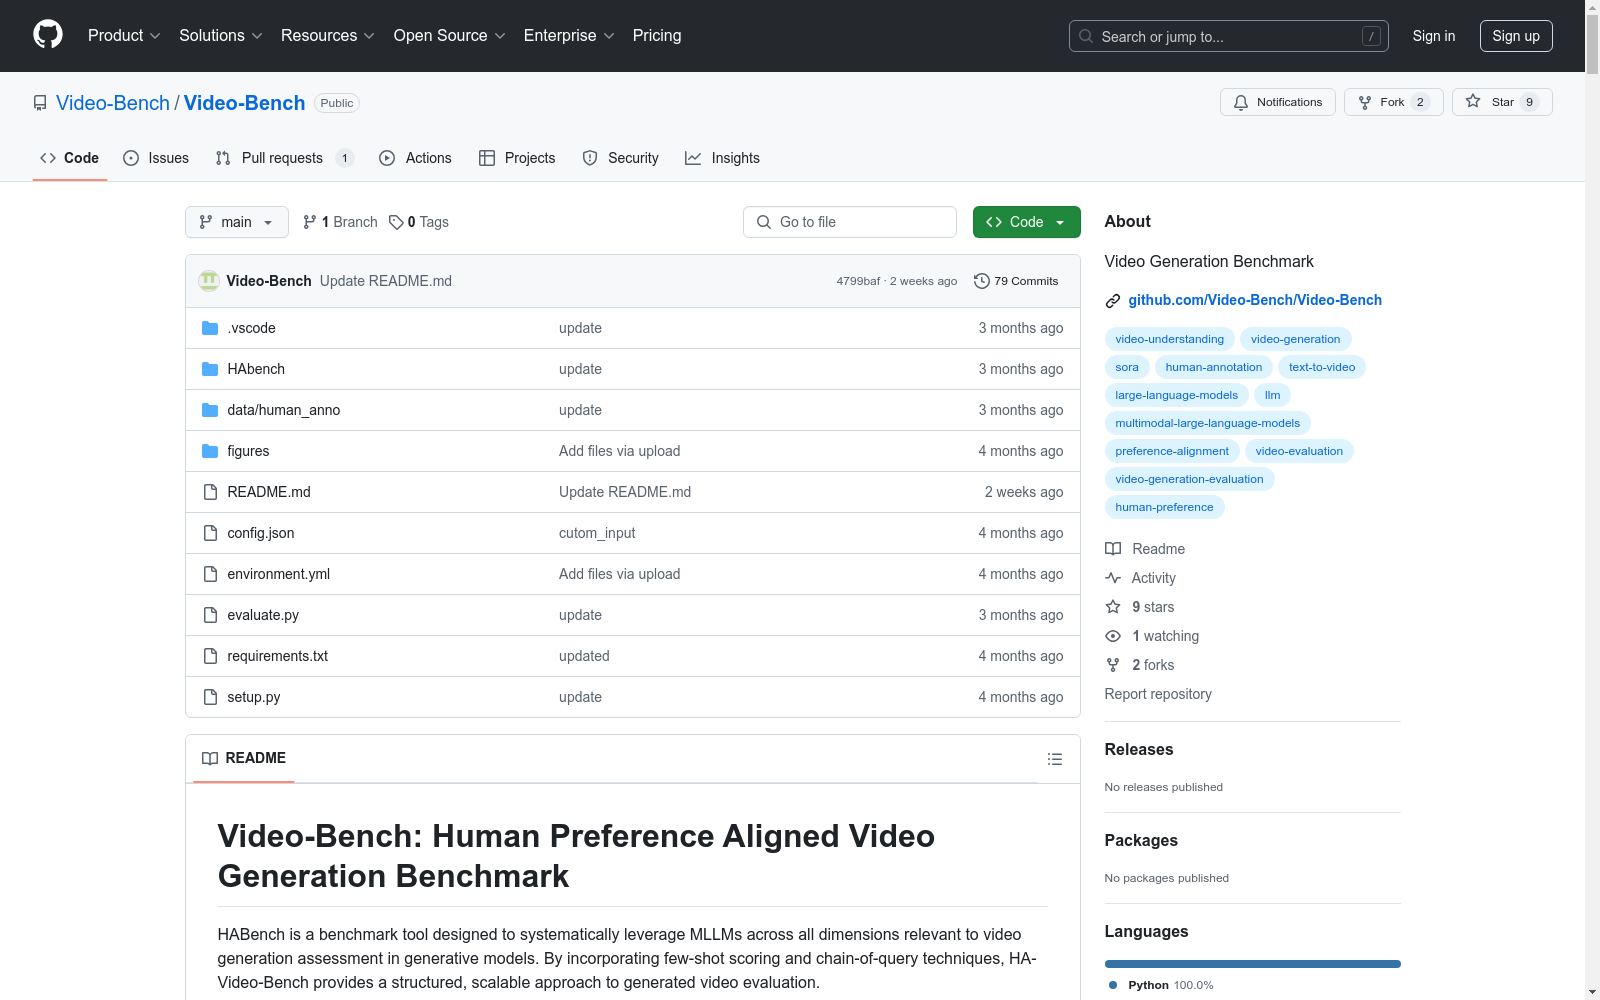Select the Code repository tab
Viewport: 1600px width, 1000px height.
coord(69,158)
